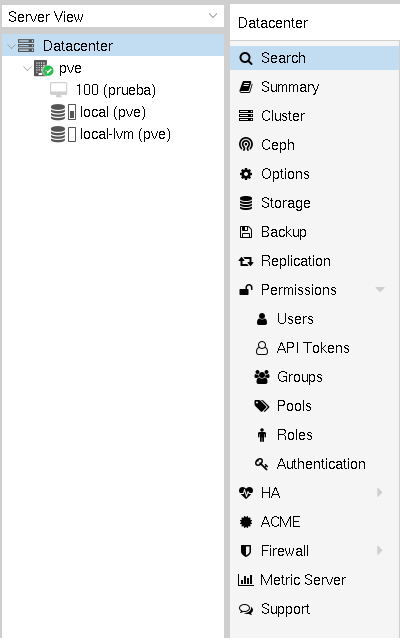Collapse the Permissions submenu arrow

click(x=380, y=290)
